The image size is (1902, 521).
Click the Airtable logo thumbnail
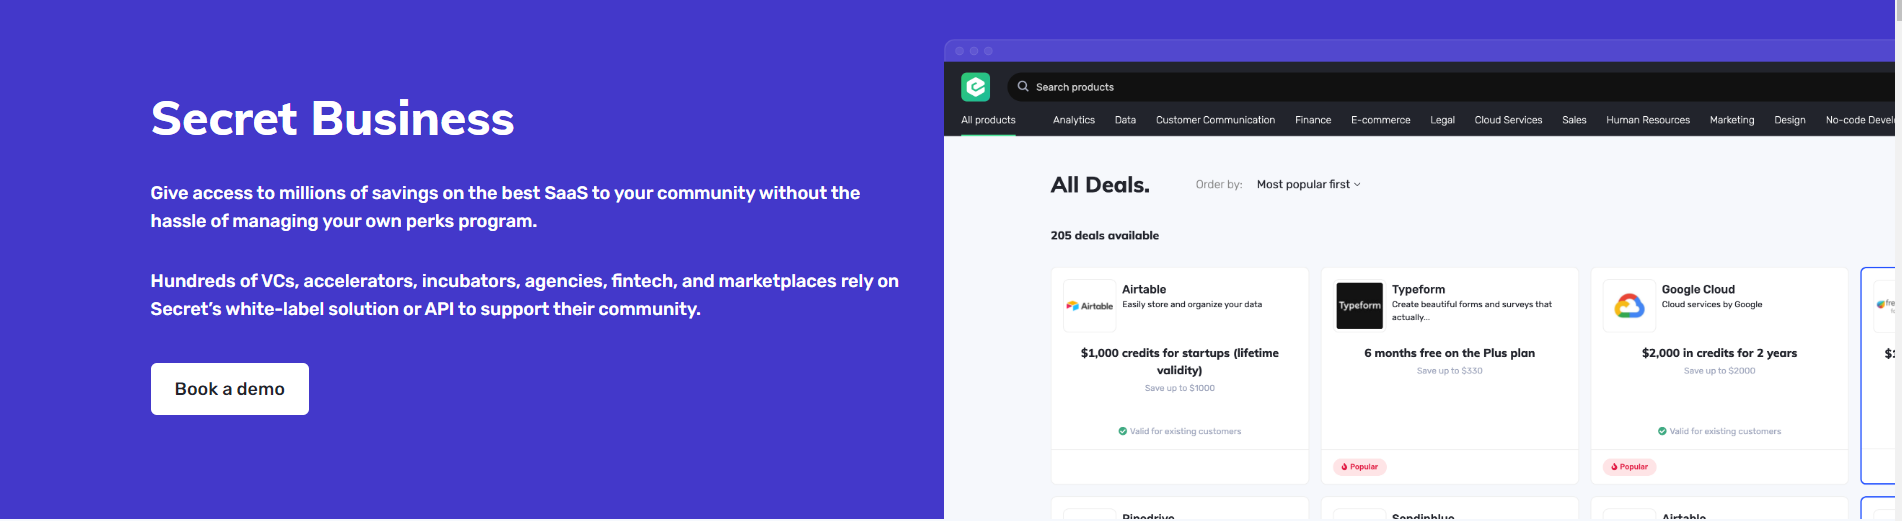[1089, 306]
